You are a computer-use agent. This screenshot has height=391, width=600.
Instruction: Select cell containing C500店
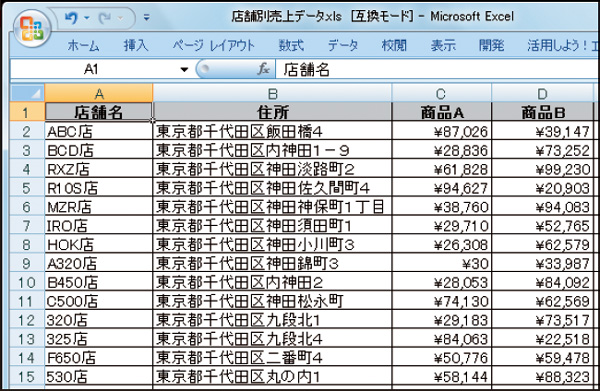pos(99,301)
